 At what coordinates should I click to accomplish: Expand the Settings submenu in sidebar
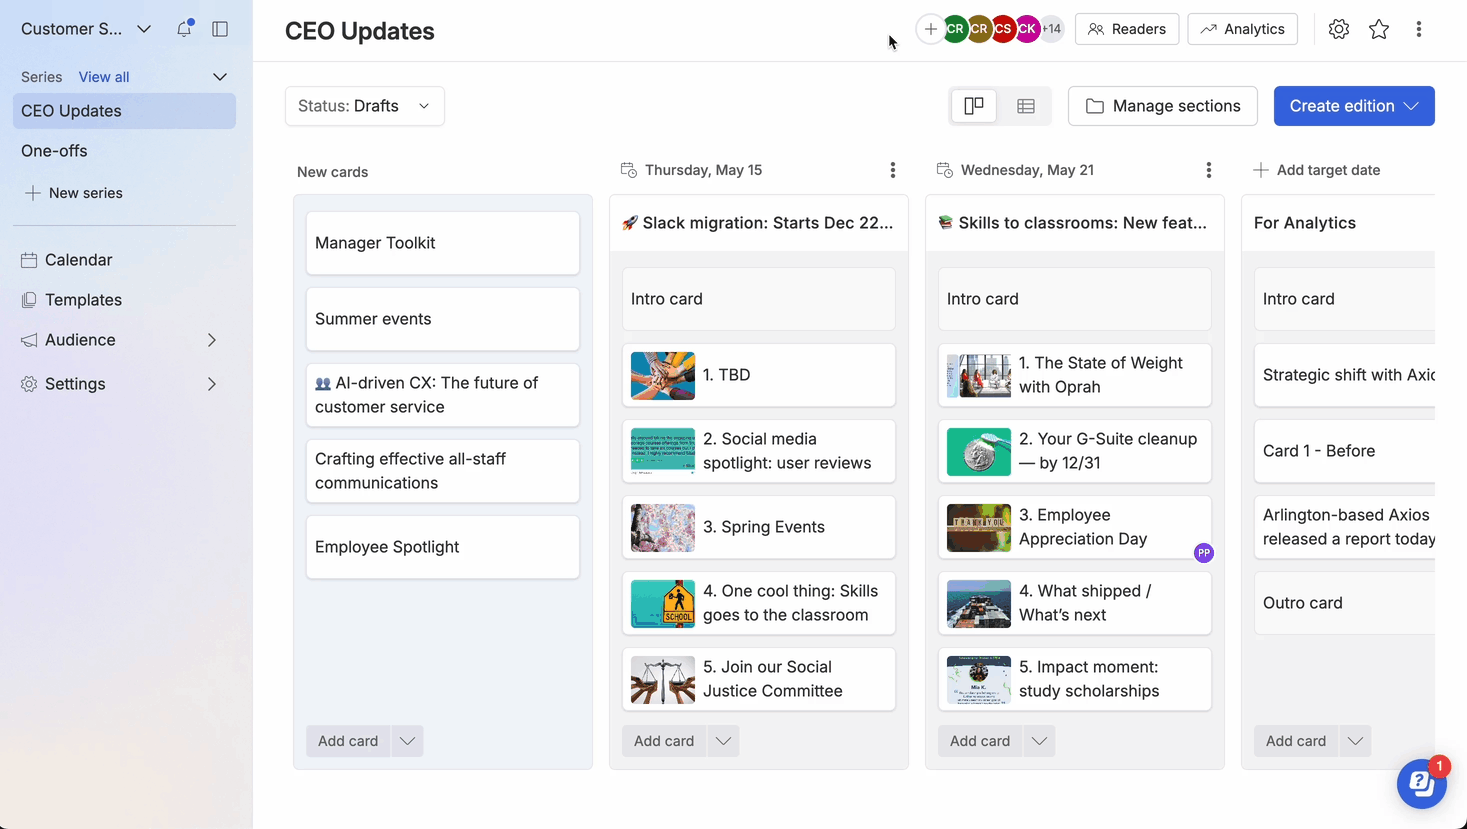coord(212,384)
